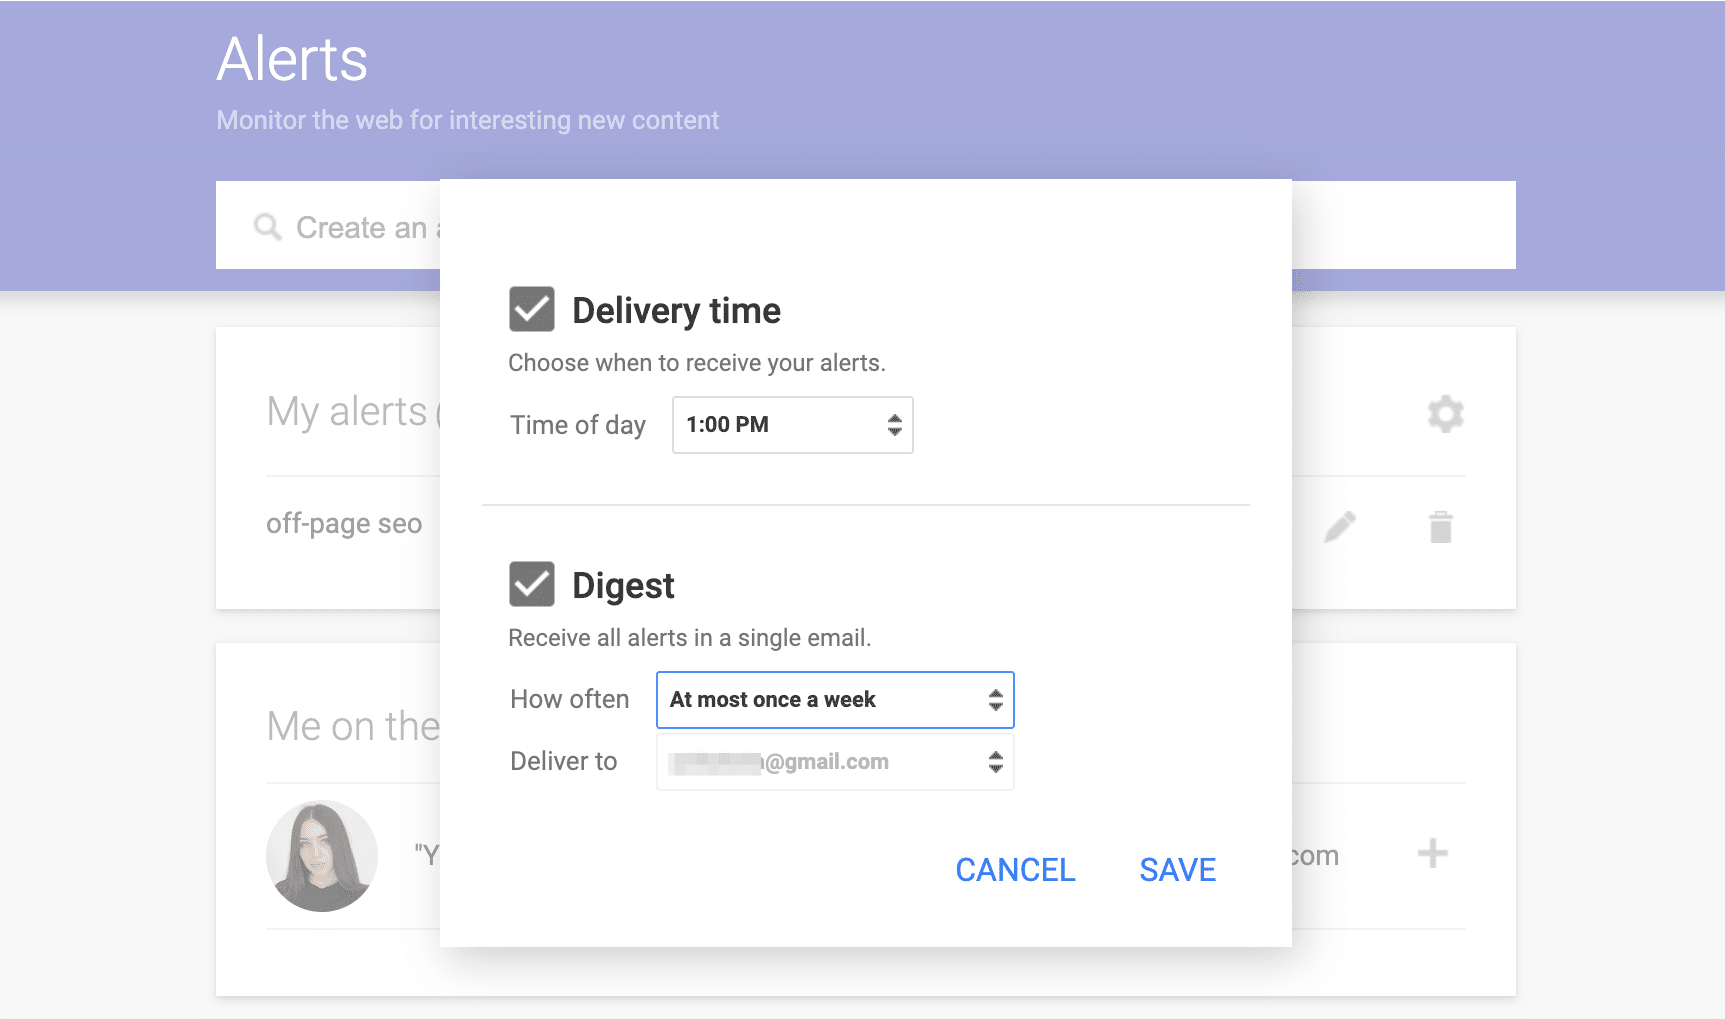Viewport: 1725px width, 1019px height.
Task: Toggle Delivery time off then confirm visually
Action: pos(531,309)
